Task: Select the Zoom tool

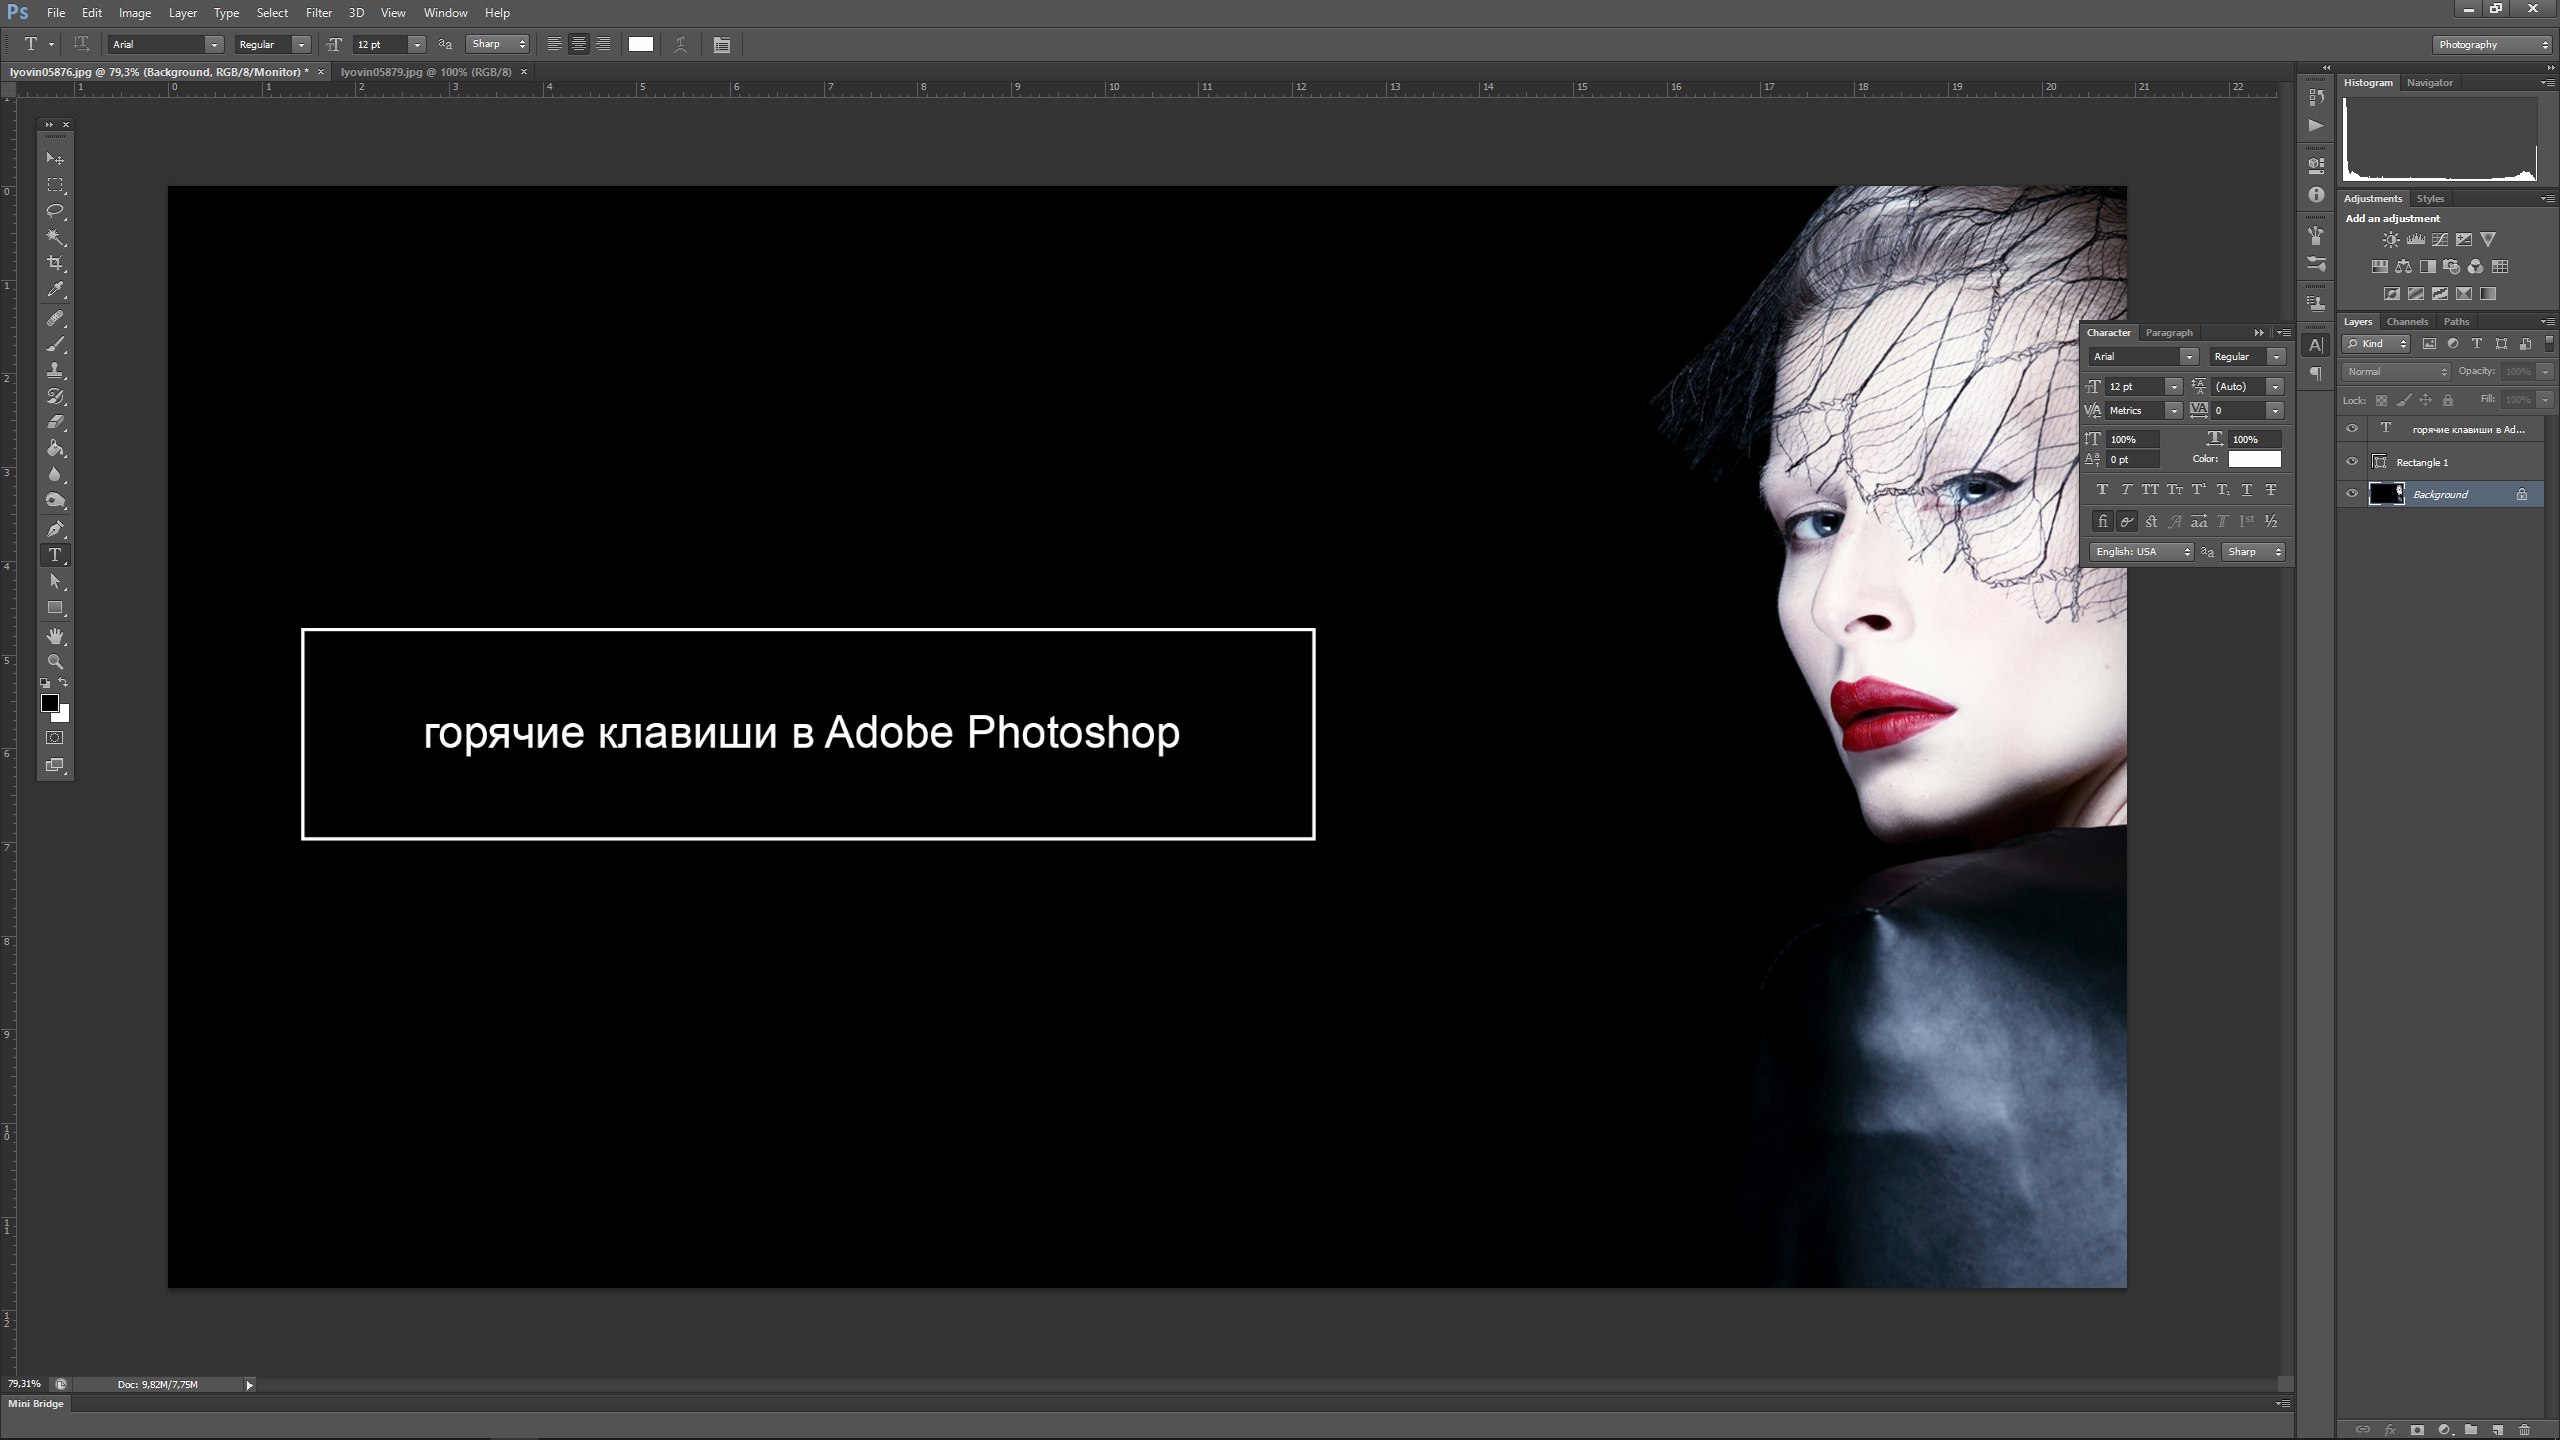Action: 55,662
